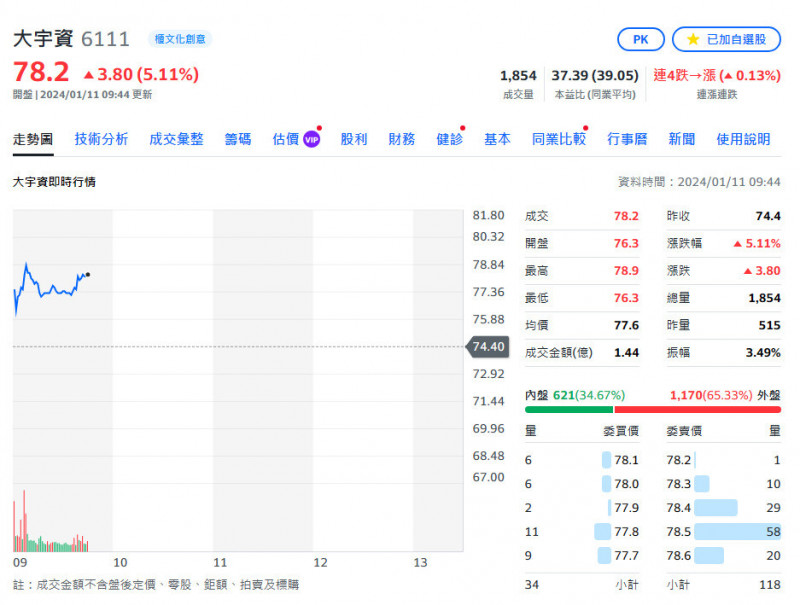Click the PK compare button

coord(640,39)
